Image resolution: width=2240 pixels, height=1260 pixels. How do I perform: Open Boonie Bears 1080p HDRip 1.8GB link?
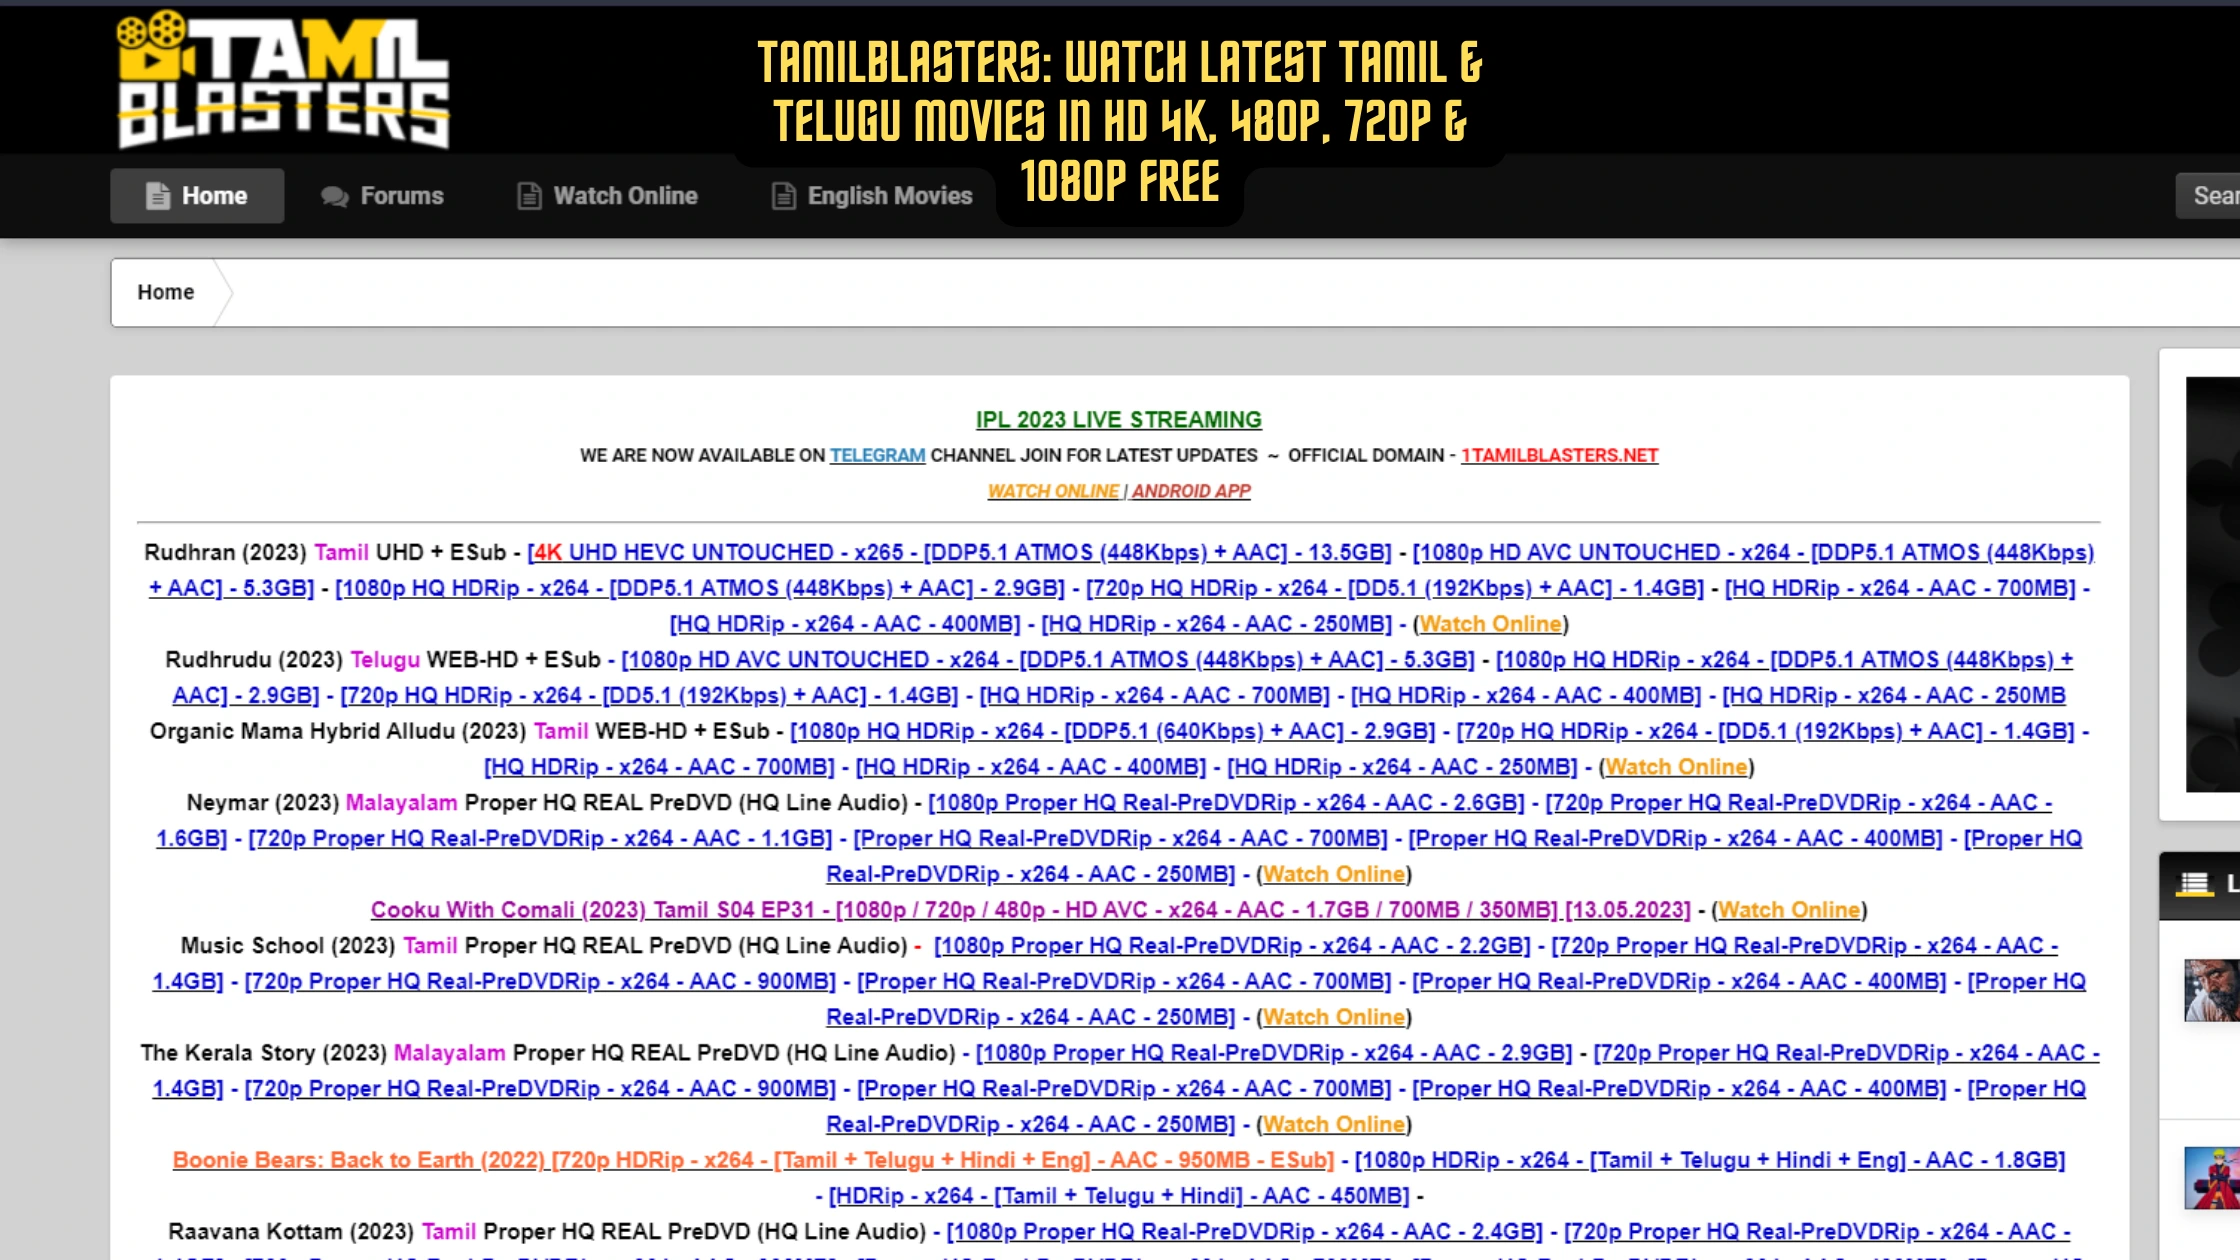coord(1710,1161)
